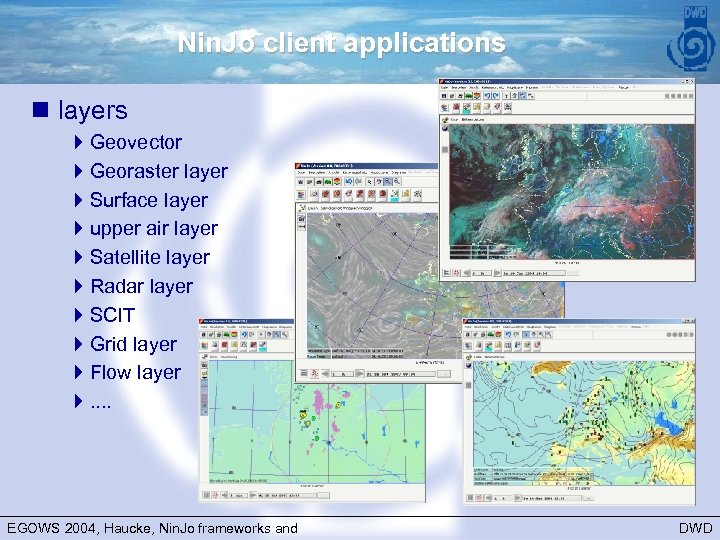Click the "Satellite layer" bullet text
The height and width of the screenshot is (540, 720).
click(x=150, y=257)
